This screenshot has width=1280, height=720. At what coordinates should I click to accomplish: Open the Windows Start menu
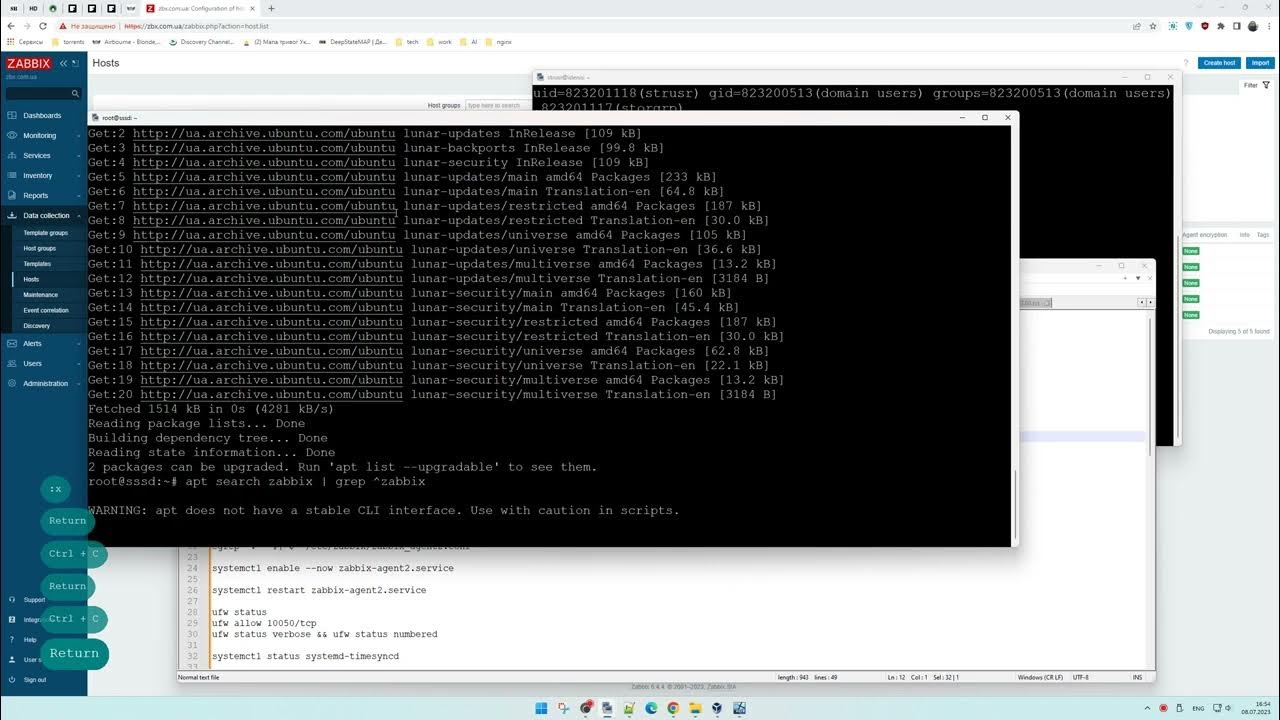(x=541, y=708)
